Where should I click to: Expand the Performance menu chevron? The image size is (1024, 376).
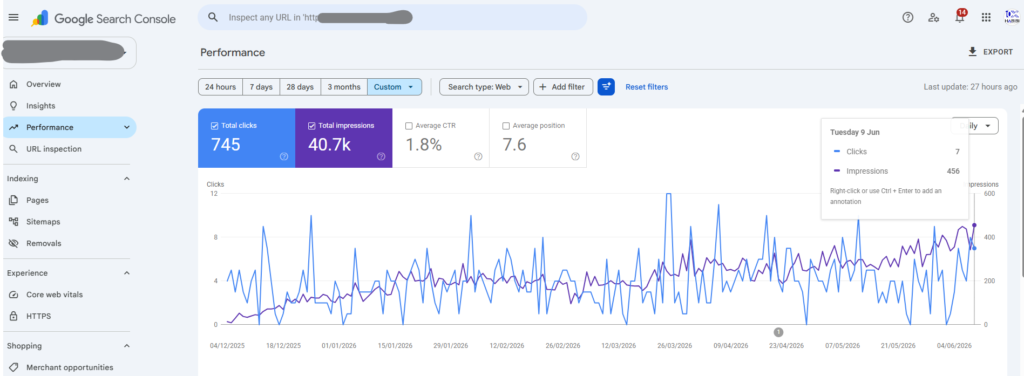click(127, 127)
